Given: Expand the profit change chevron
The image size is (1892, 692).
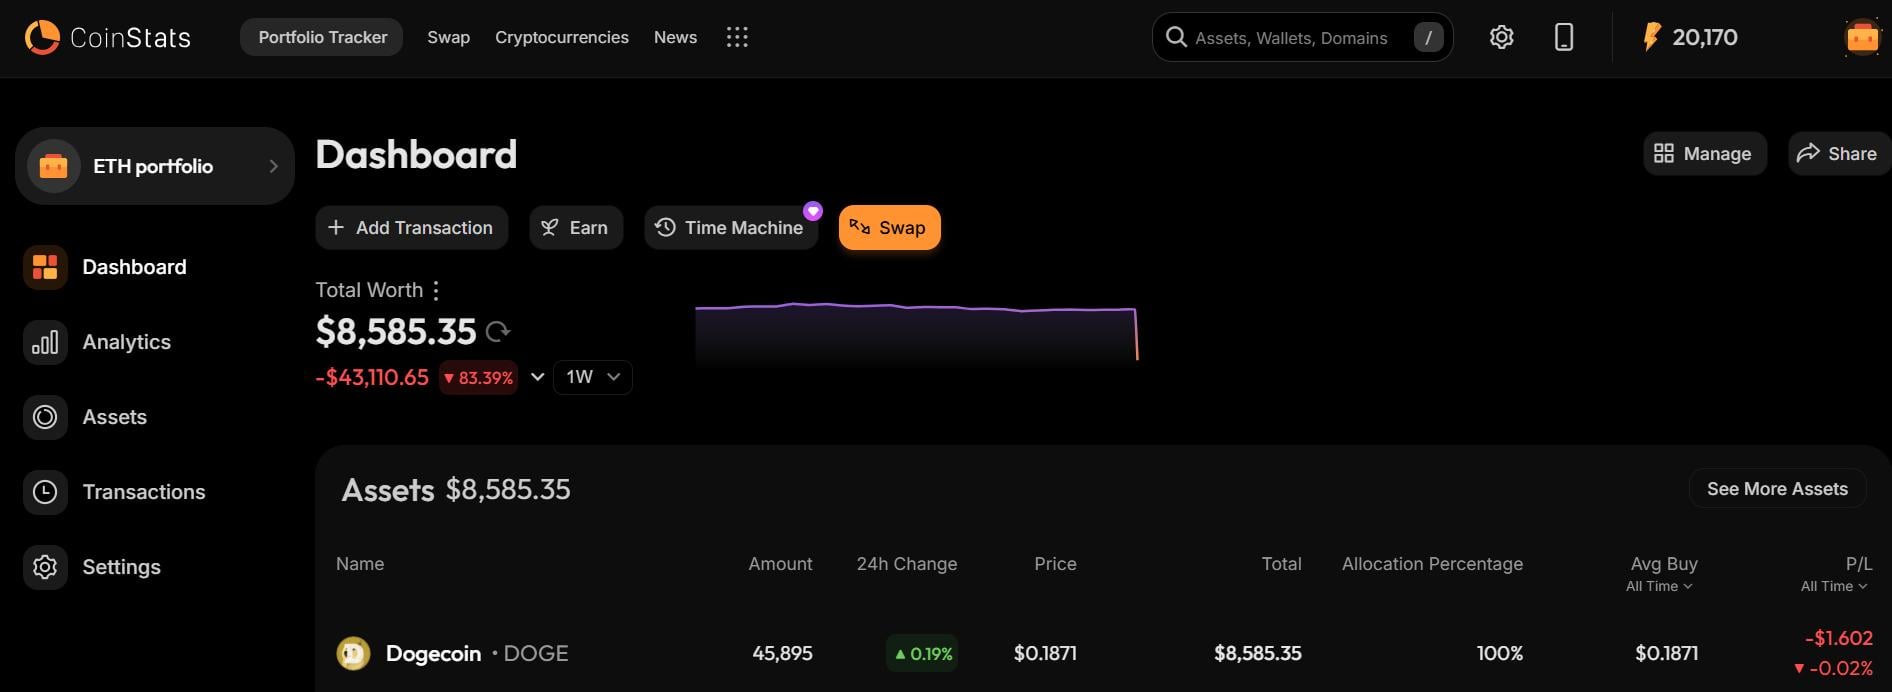Looking at the screenshot, I should pos(537,377).
